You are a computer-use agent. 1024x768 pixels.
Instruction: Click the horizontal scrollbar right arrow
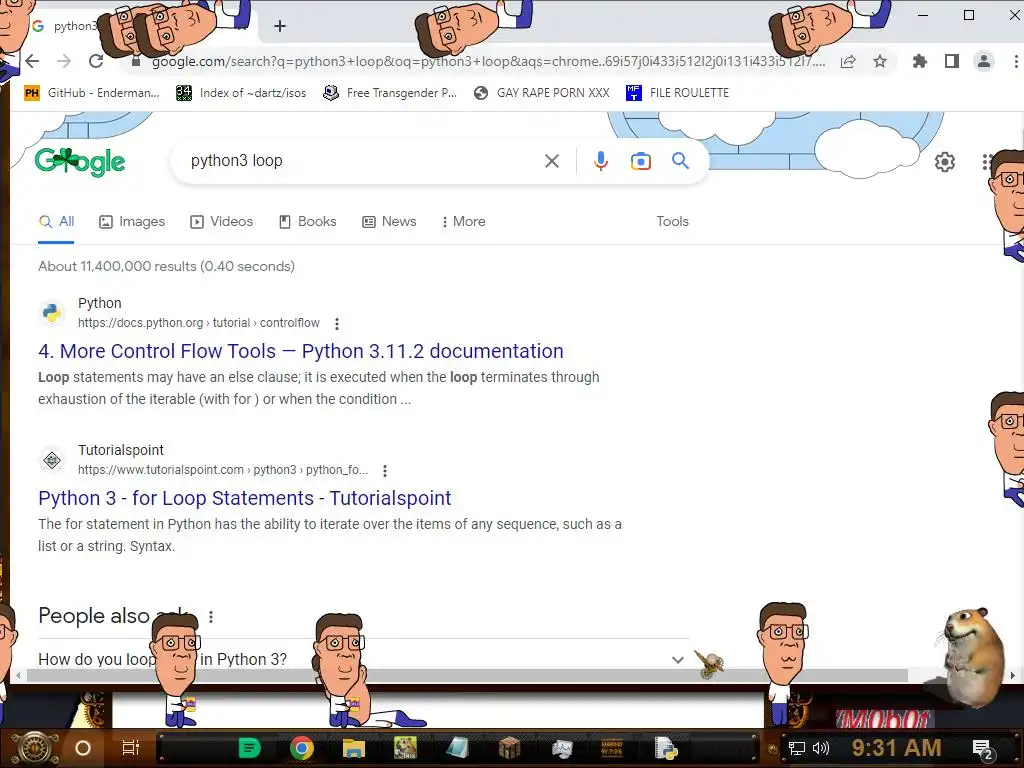click(1012, 676)
